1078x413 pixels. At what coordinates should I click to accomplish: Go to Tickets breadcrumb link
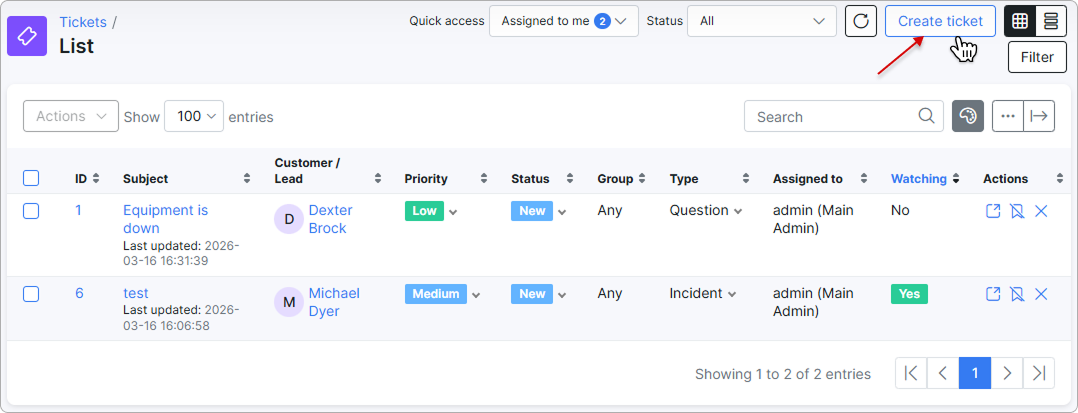pos(82,22)
